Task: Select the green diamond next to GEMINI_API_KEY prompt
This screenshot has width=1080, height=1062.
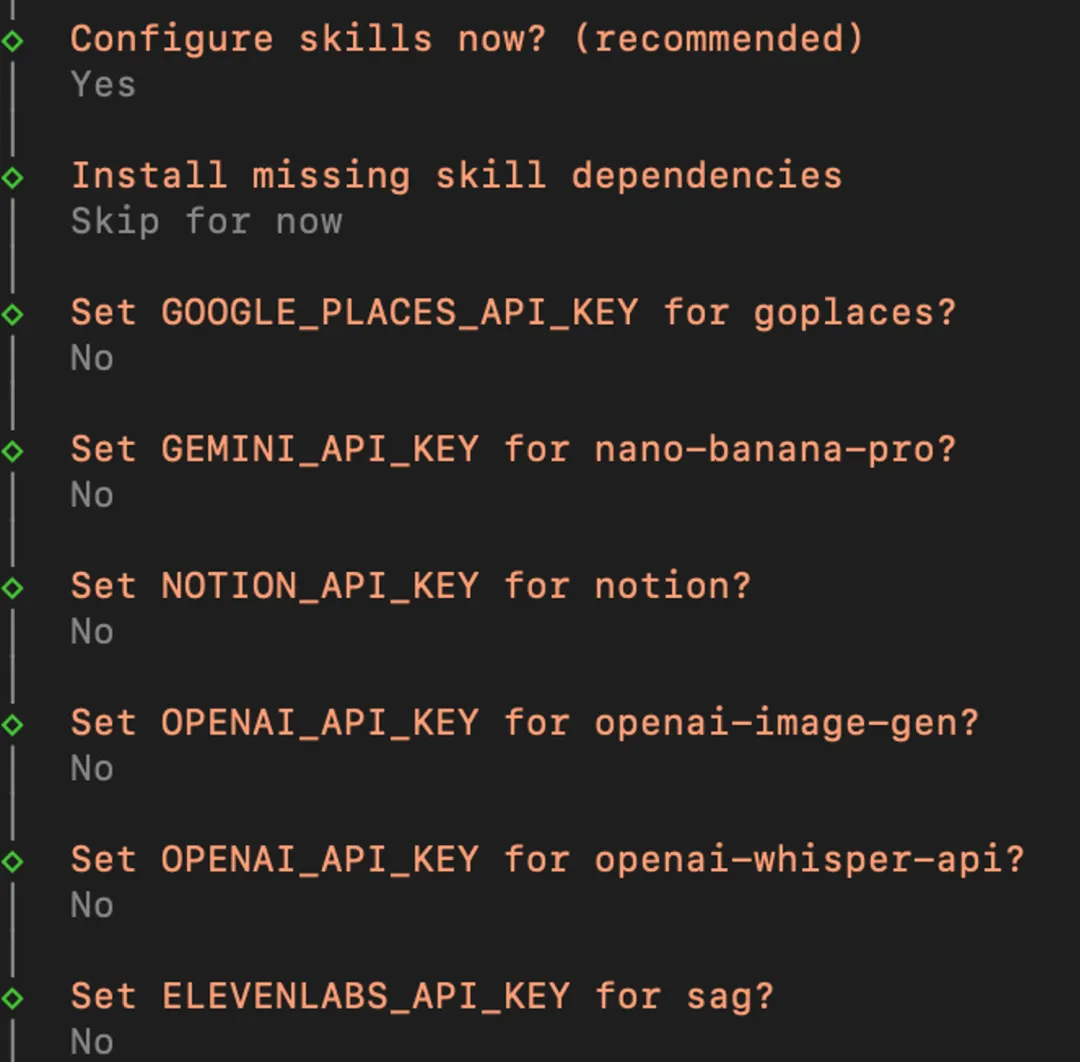Action: tap(13, 451)
